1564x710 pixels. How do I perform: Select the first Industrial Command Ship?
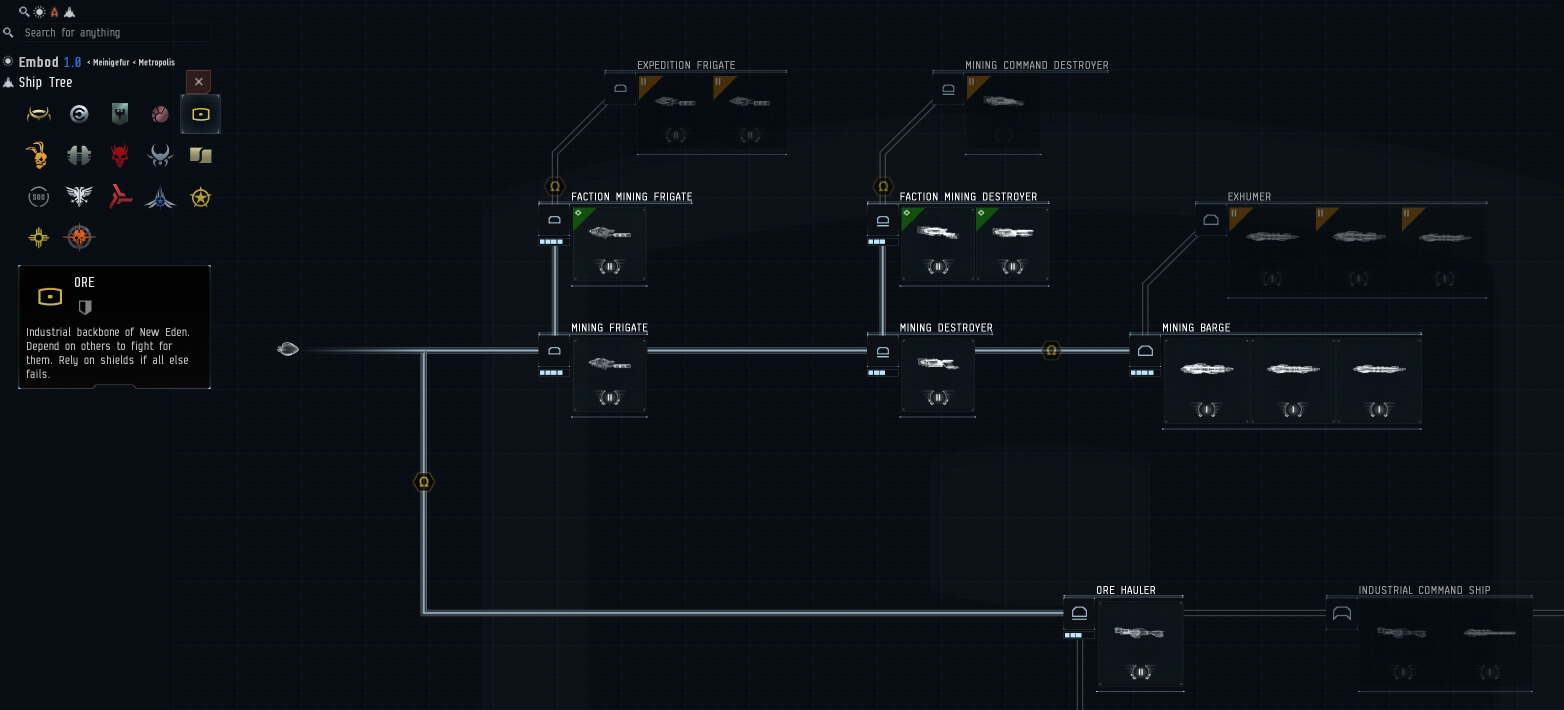[x=1402, y=644]
